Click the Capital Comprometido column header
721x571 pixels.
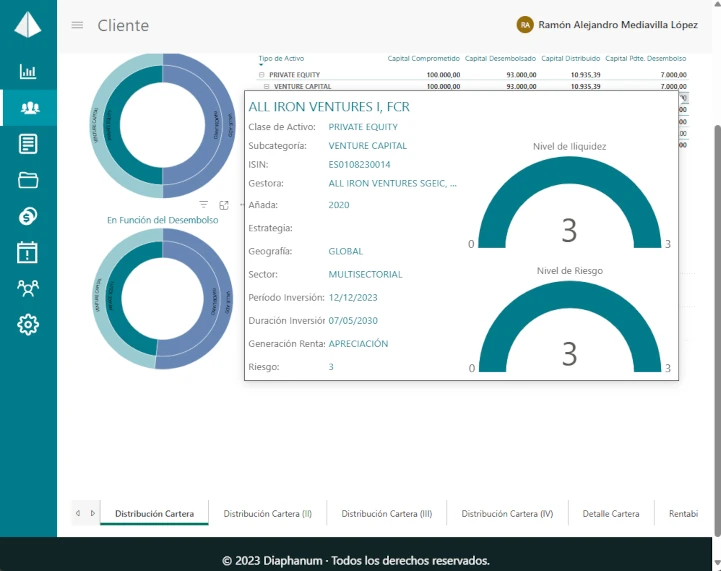pyautogui.click(x=423, y=58)
